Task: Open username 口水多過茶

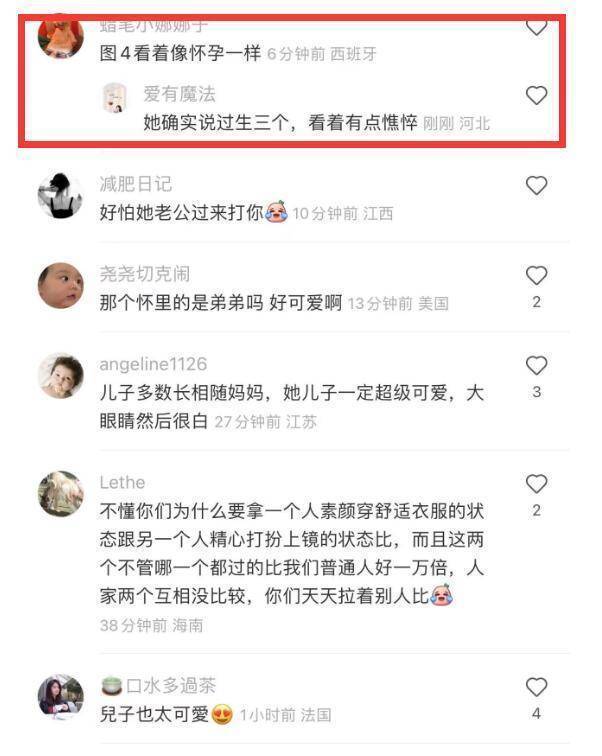Action: [x=171, y=686]
